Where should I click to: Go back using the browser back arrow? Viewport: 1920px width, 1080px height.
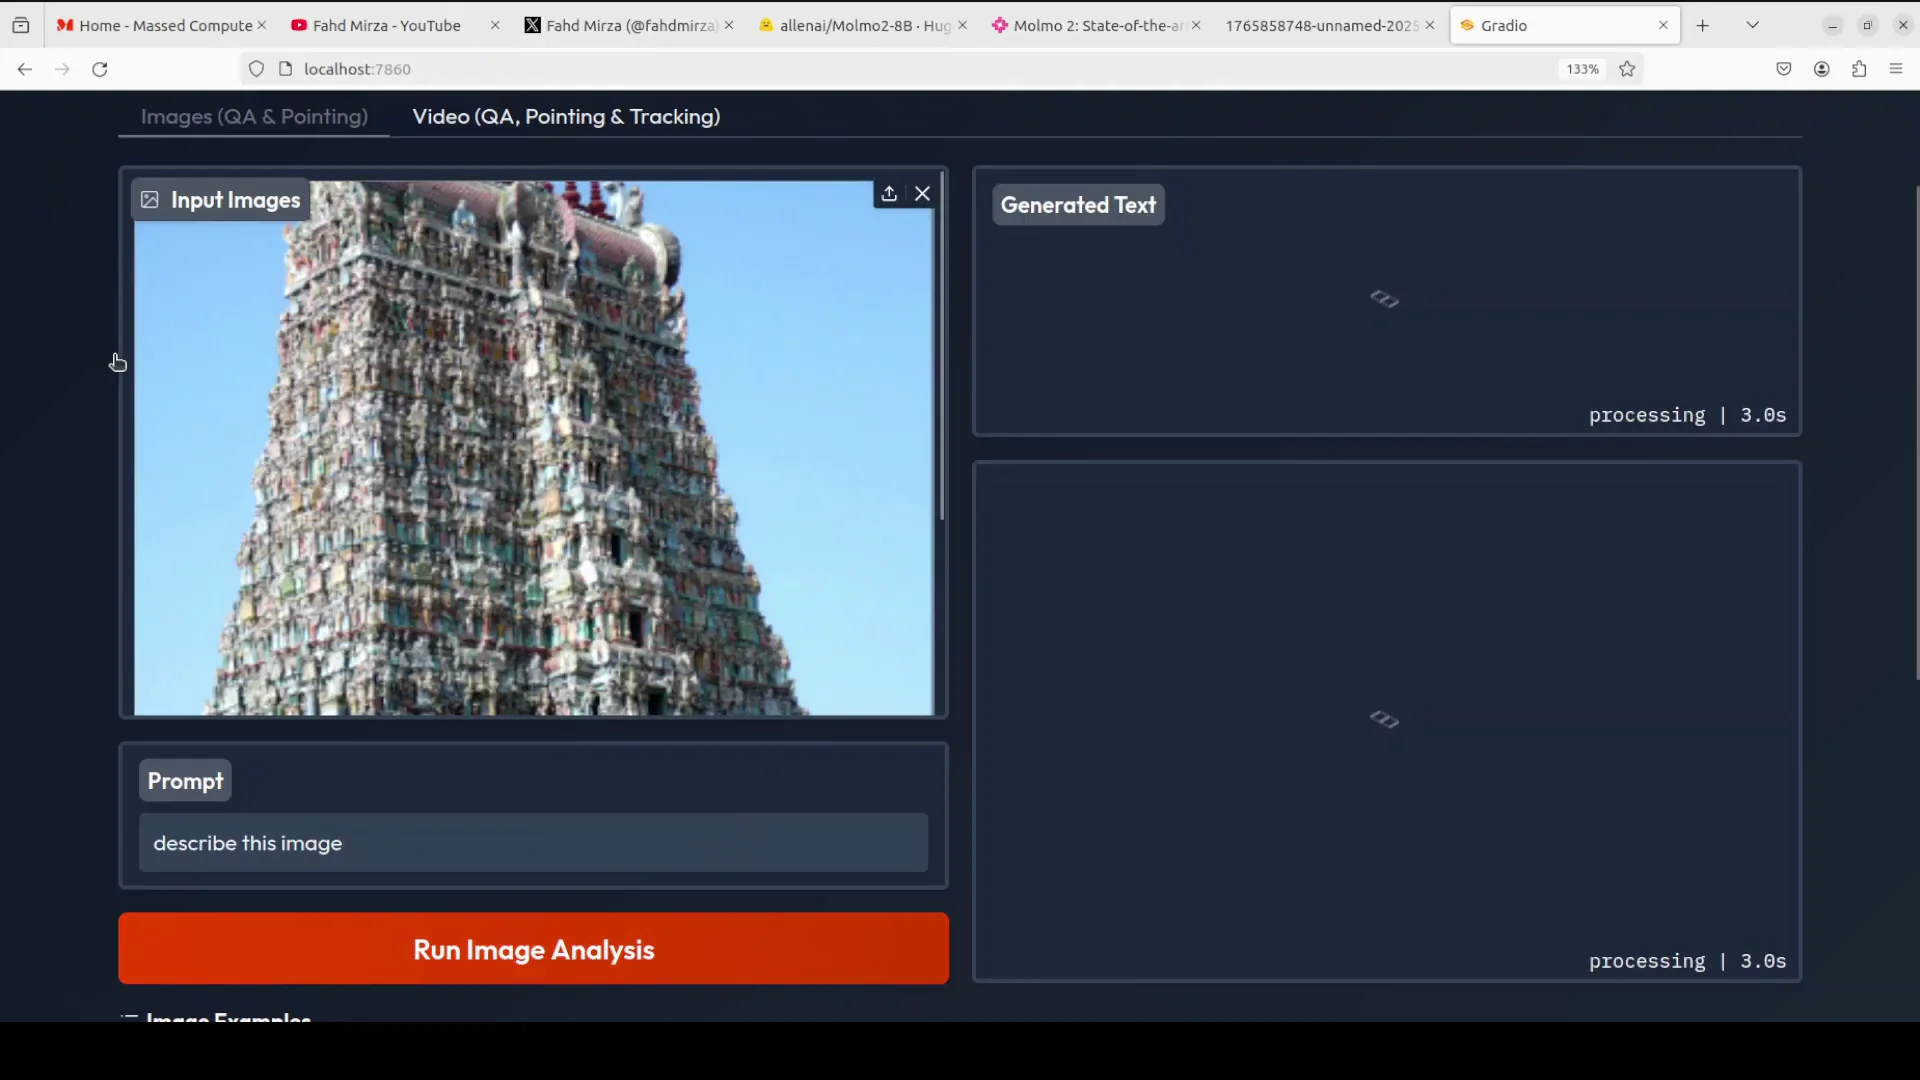(25, 69)
